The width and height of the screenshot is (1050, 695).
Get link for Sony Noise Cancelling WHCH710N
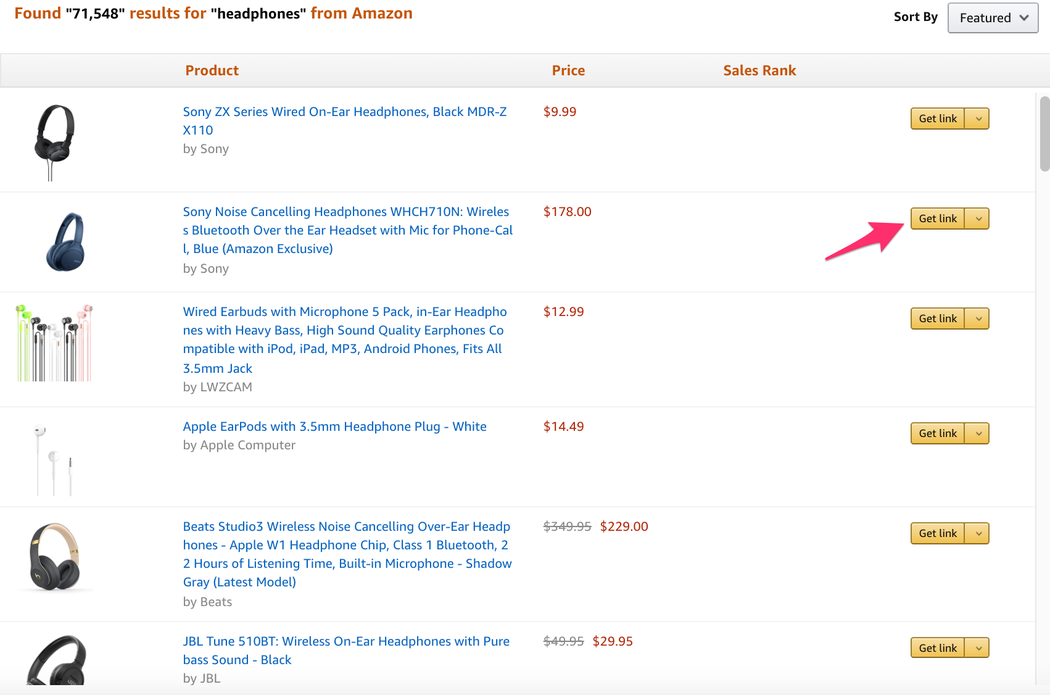pos(938,218)
